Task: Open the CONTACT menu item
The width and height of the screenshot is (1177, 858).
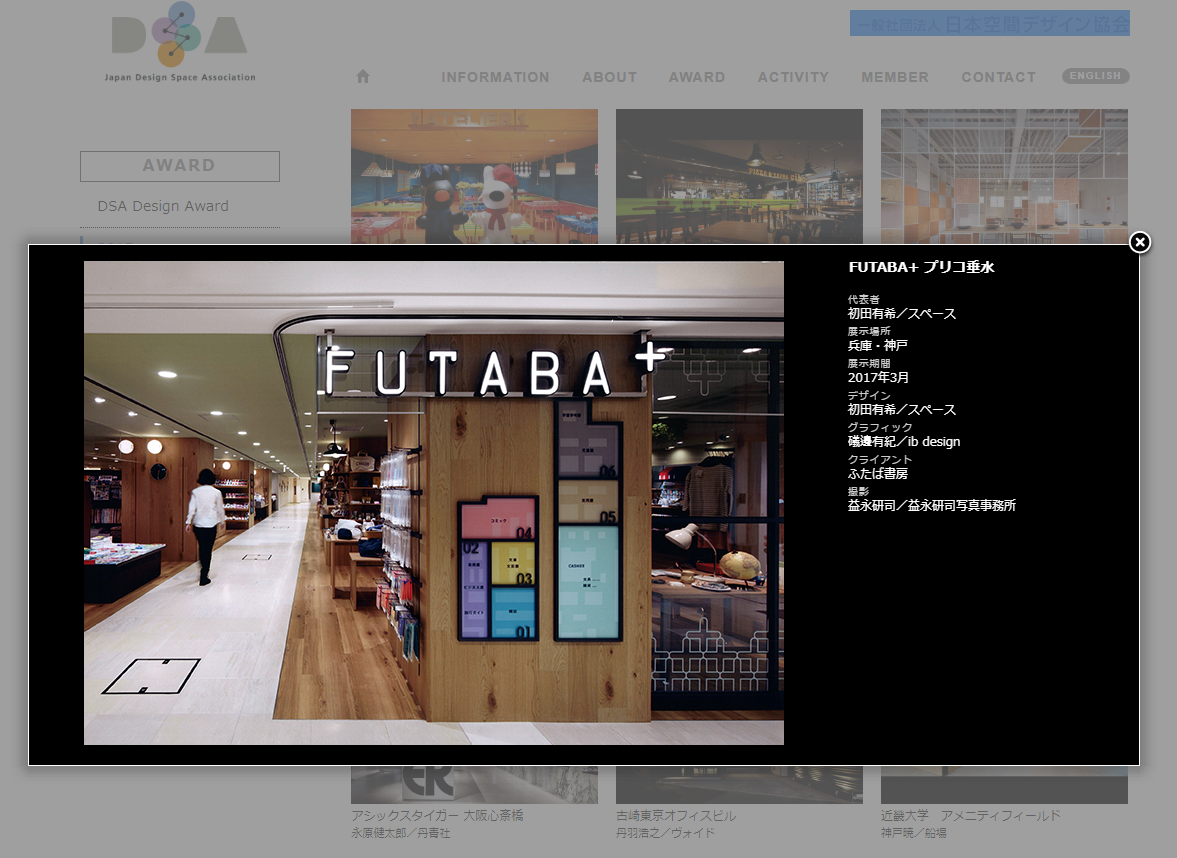Action: click(x=998, y=77)
